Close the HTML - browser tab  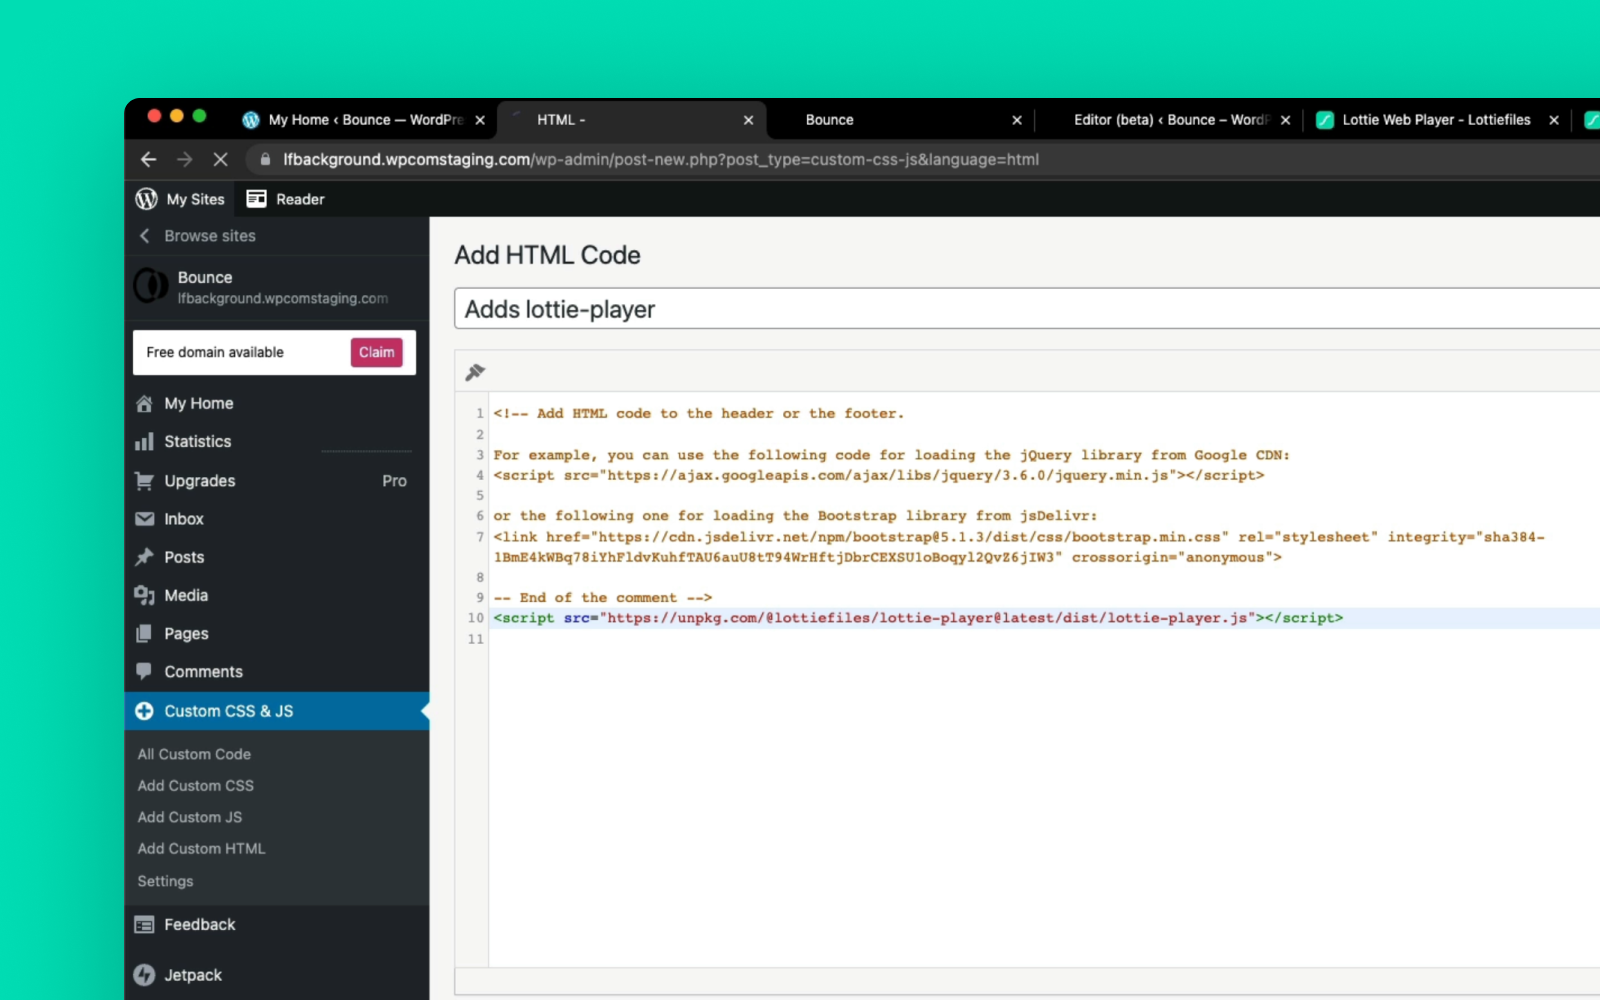(748, 120)
